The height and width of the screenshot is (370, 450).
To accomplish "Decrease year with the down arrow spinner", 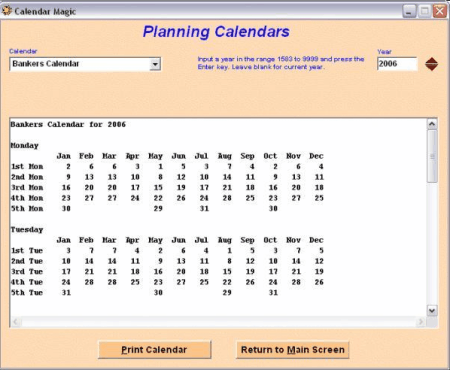I will pos(431,67).
